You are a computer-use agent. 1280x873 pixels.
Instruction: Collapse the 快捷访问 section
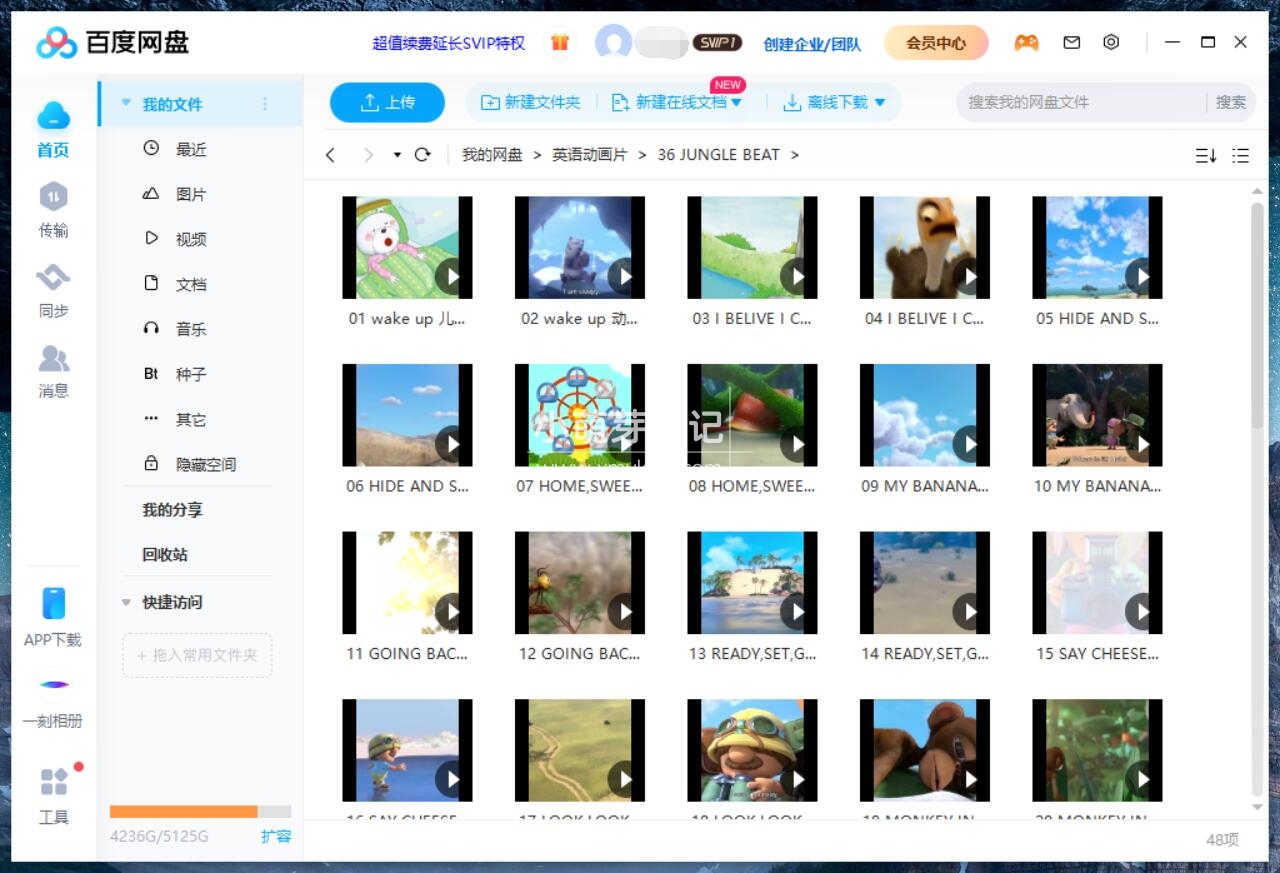pyautogui.click(x=126, y=603)
